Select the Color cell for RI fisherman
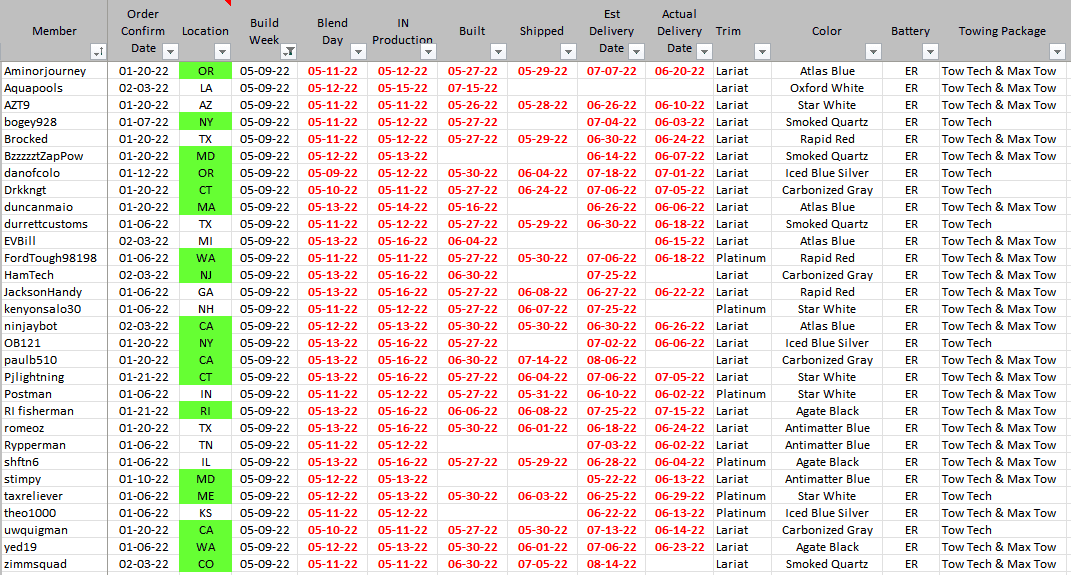The height and width of the screenshot is (575, 1071). (826, 411)
